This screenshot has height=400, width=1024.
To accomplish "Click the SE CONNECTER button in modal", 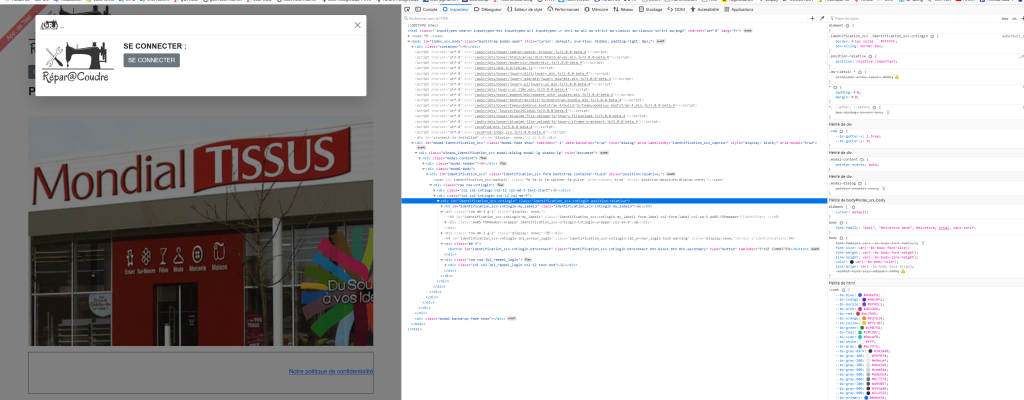I will [x=152, y=60].
